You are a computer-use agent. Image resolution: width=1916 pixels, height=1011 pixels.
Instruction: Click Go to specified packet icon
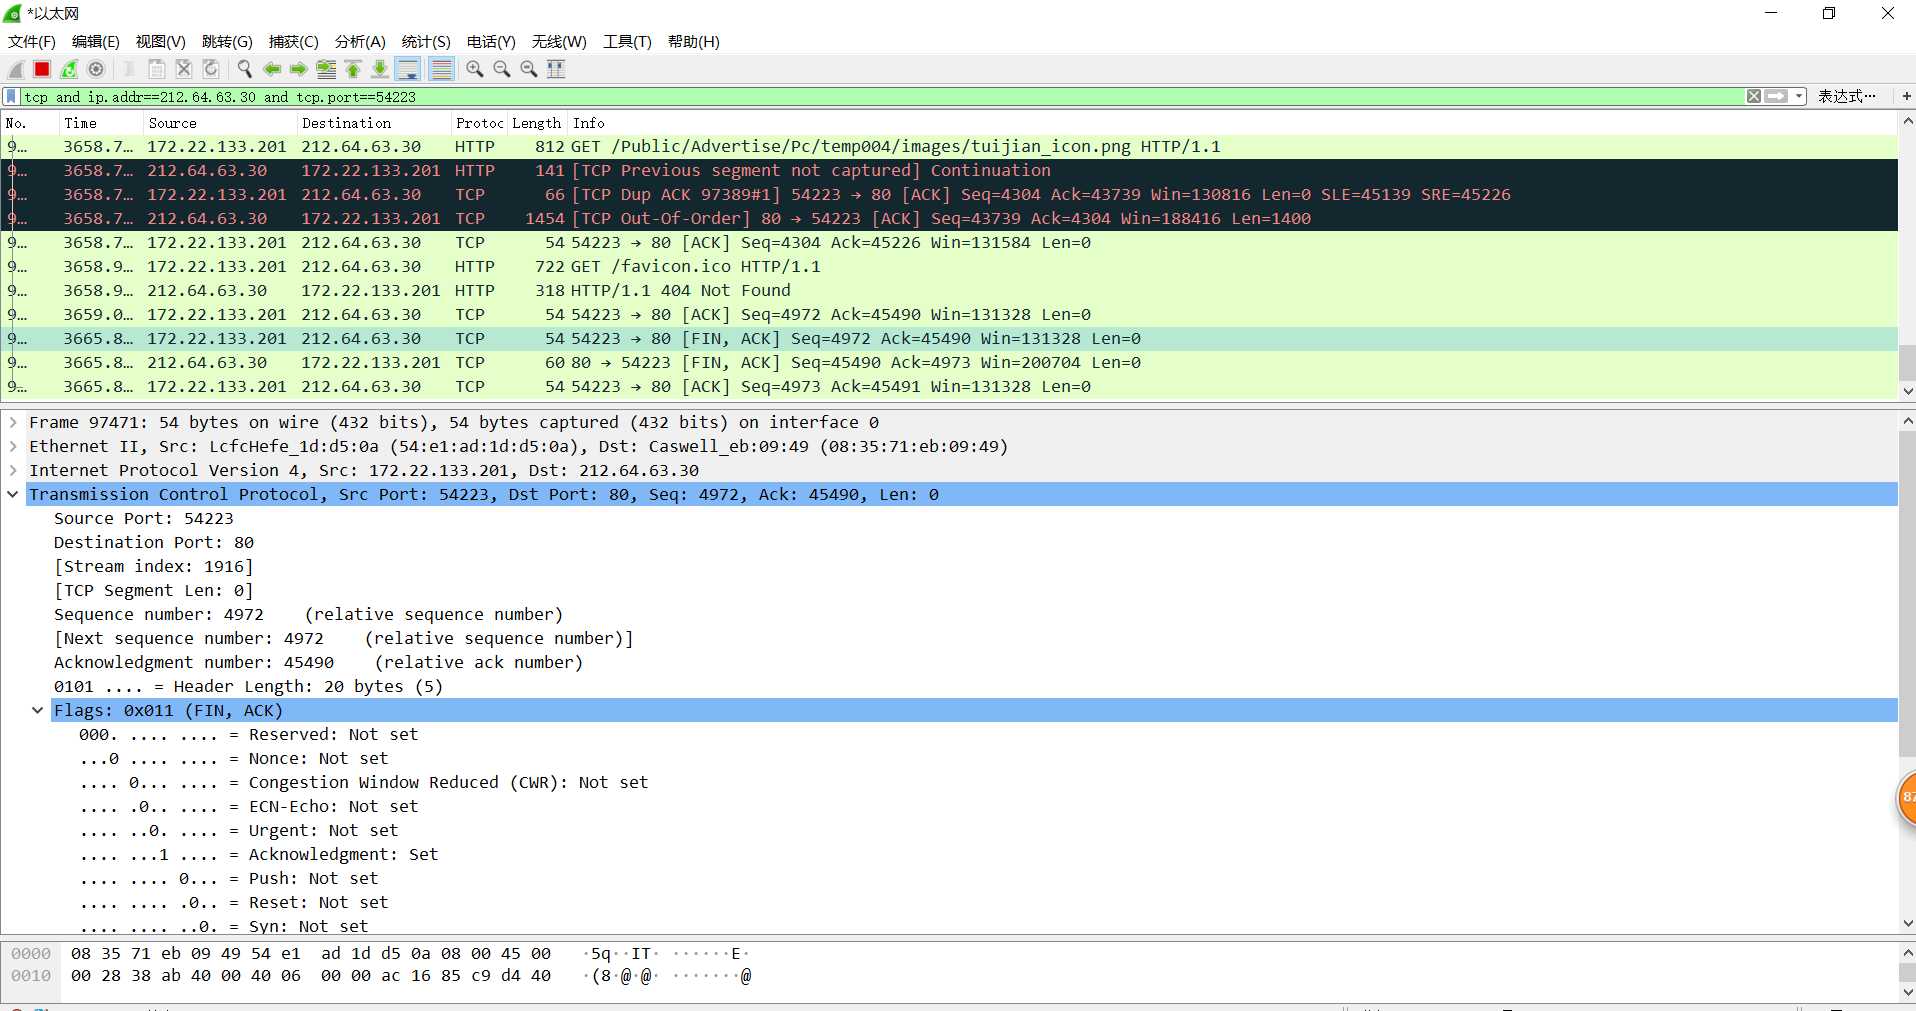(326, 69)
